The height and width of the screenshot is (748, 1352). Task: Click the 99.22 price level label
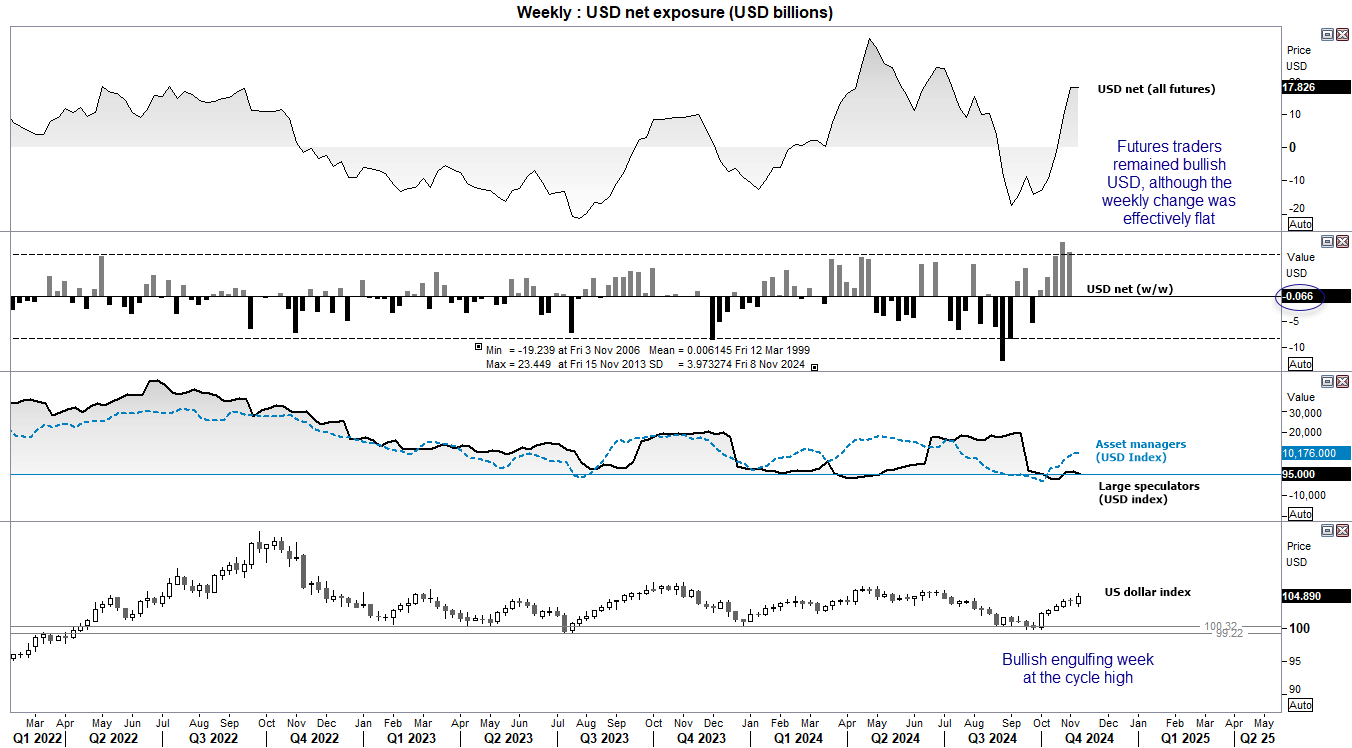[1230, 633]
